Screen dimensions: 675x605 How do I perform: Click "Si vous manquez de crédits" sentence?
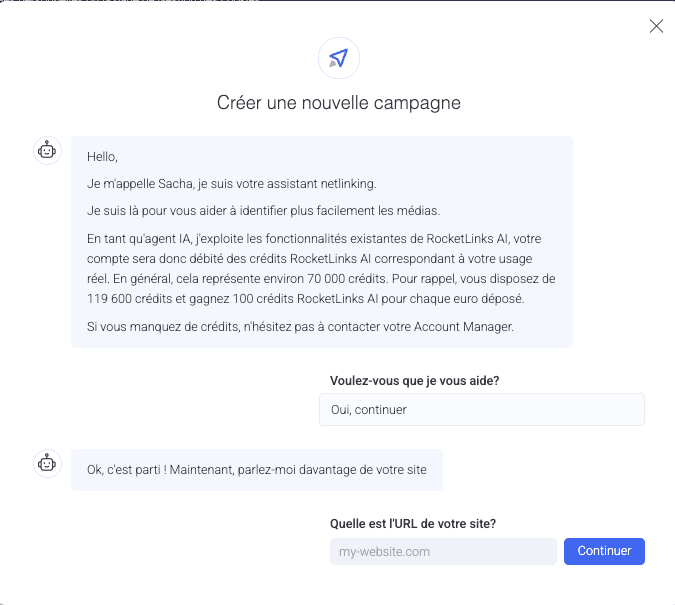tap(162, 326)
